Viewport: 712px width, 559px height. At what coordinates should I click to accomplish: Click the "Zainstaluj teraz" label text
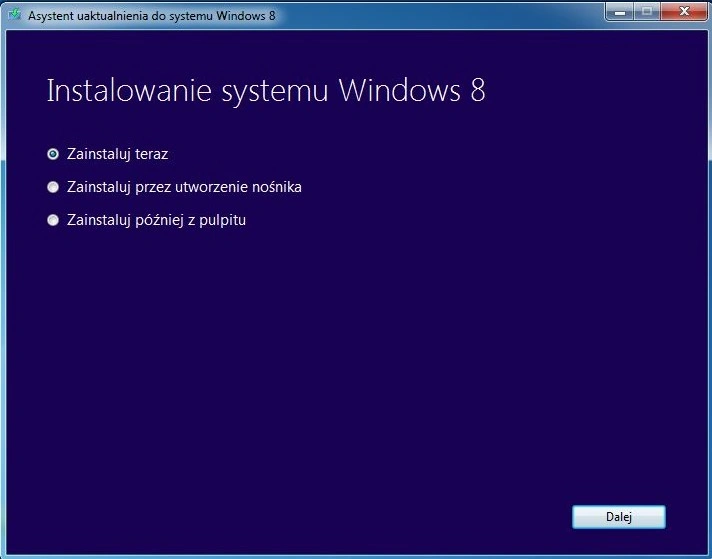[118, 154]
